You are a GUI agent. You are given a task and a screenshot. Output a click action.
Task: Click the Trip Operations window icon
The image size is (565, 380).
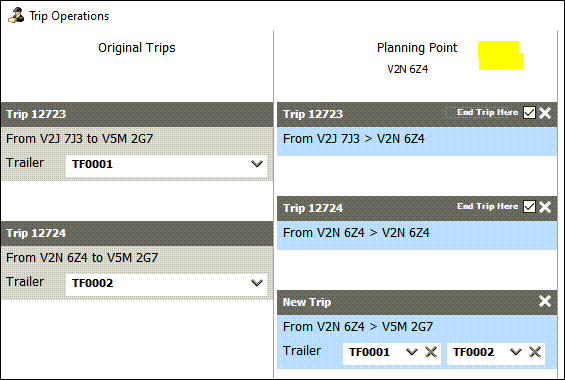[x=16, y=16]
